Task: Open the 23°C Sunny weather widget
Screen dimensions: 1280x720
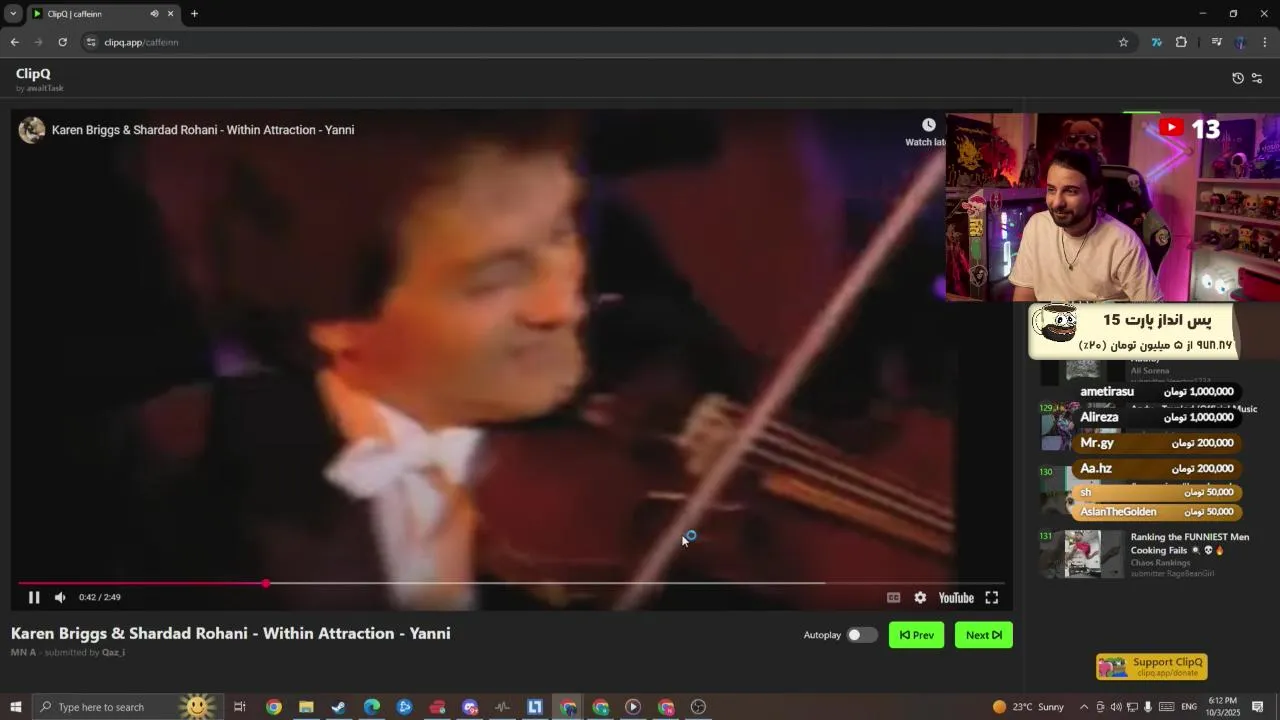Action: (x=1028, y=707)
